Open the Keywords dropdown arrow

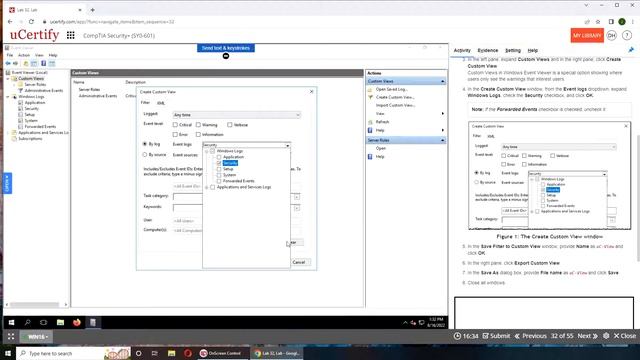coord(297,208)
